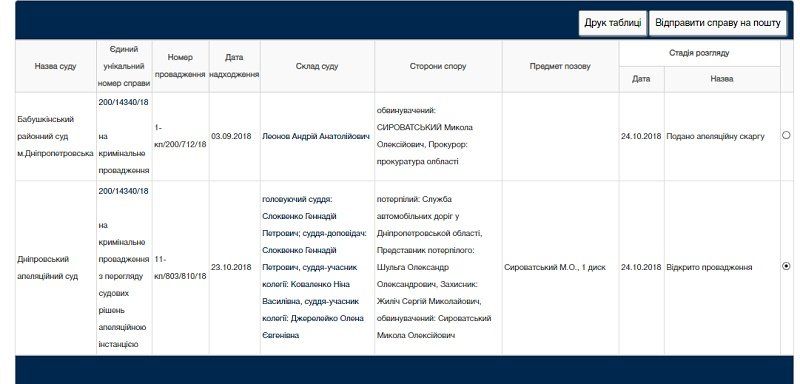This screenshot has width=800, height=384.
Task: Click judge name 'Леонов Андрій Анатолійович'
Action: click(316, 136)
